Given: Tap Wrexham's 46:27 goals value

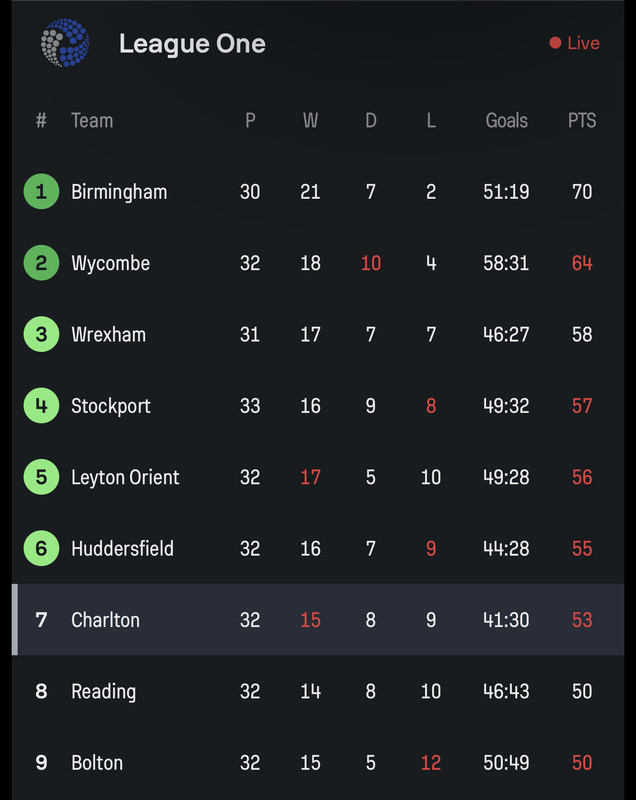Looking at the screenshot, I should [506, 335].
